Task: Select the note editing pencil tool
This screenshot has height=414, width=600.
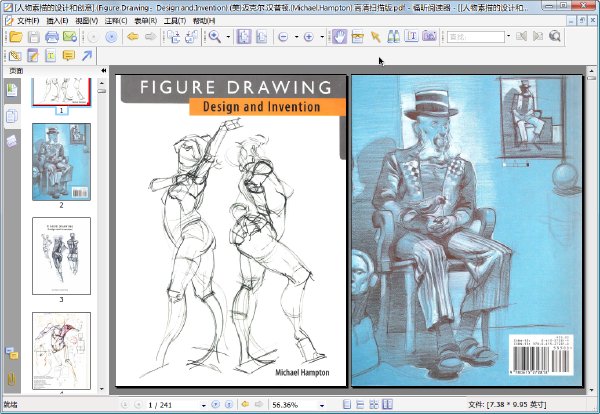Action: pos(33,56)
